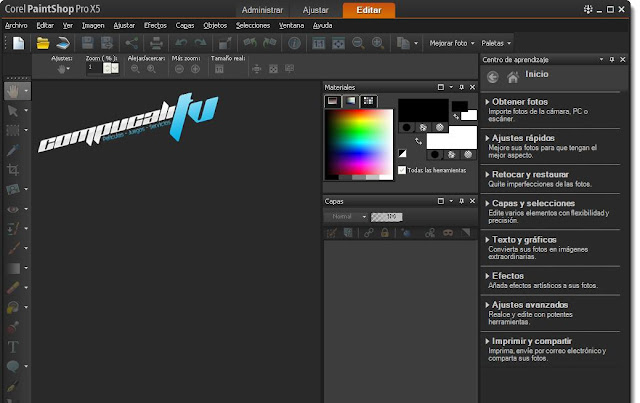Click the scanner import icon
Screen dimensions: 640x403
coord(63,43)
